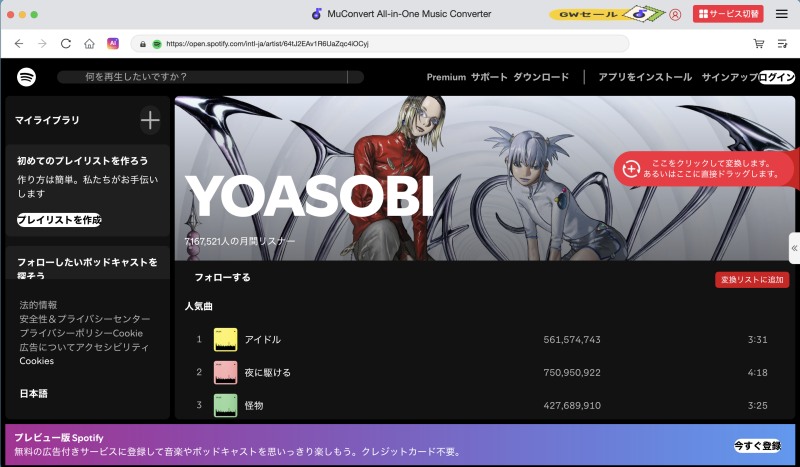Open the lower Cookies link

tap(37, 361)
